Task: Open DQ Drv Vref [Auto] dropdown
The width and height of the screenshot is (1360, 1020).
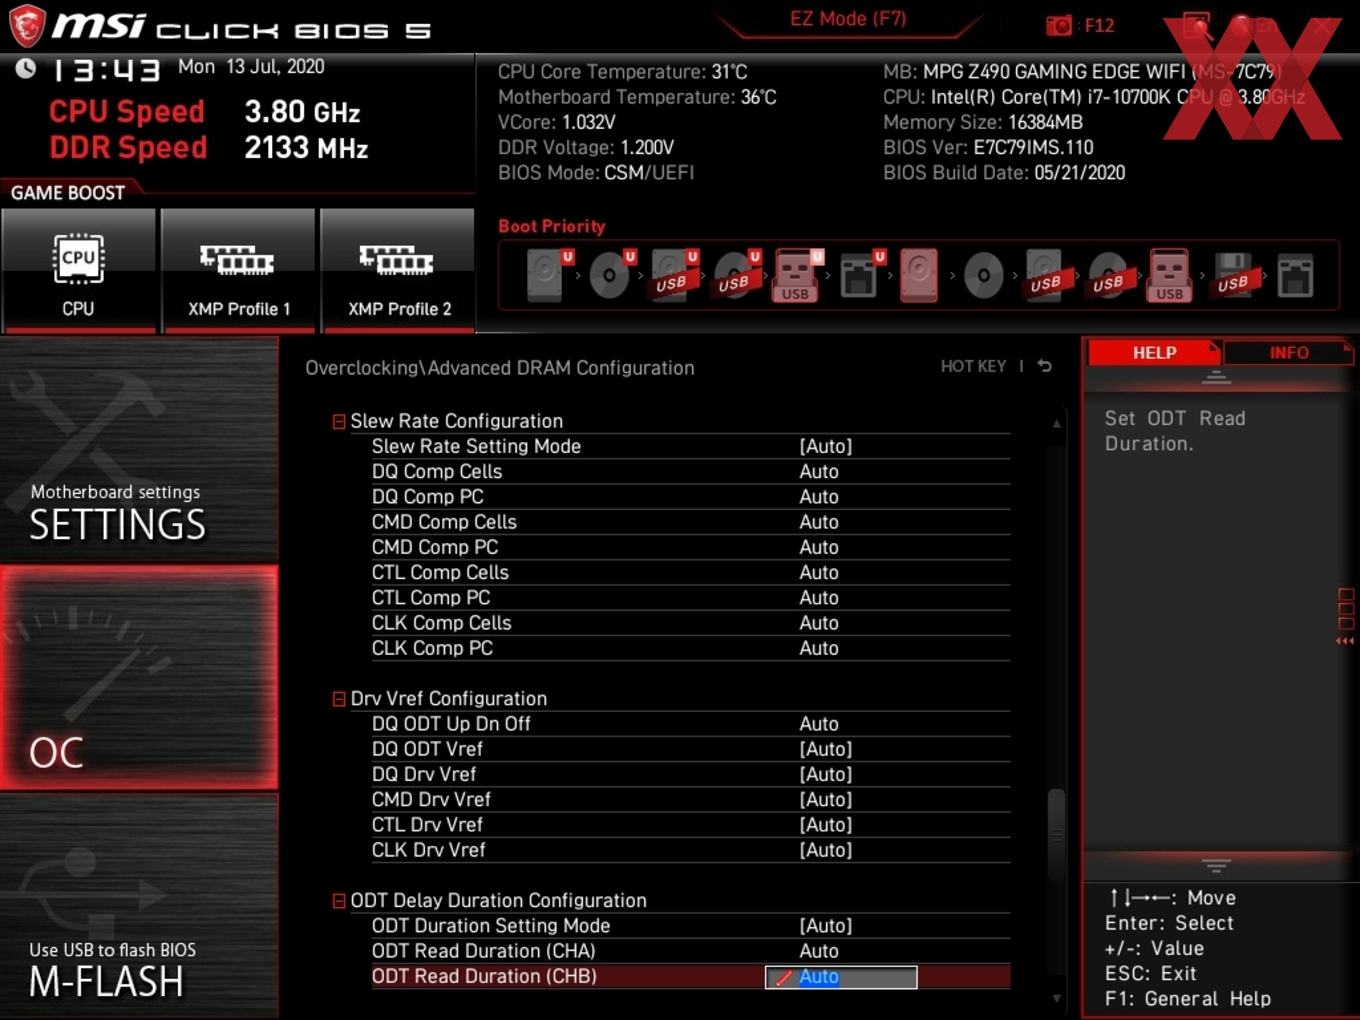Action: click(825, 774)
